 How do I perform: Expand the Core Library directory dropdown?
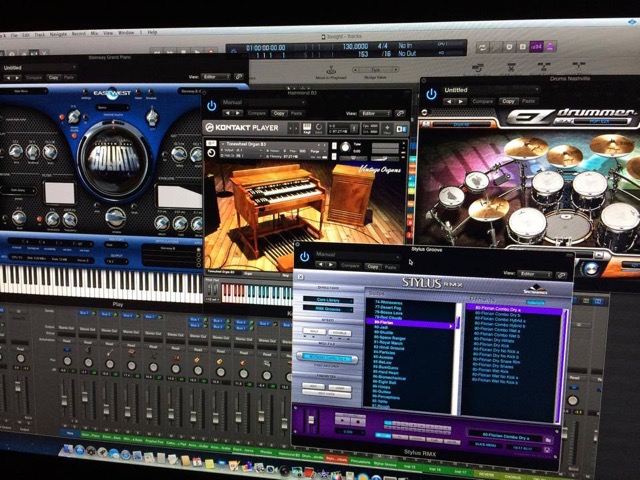pyautogui.click(x=328, y=299)
